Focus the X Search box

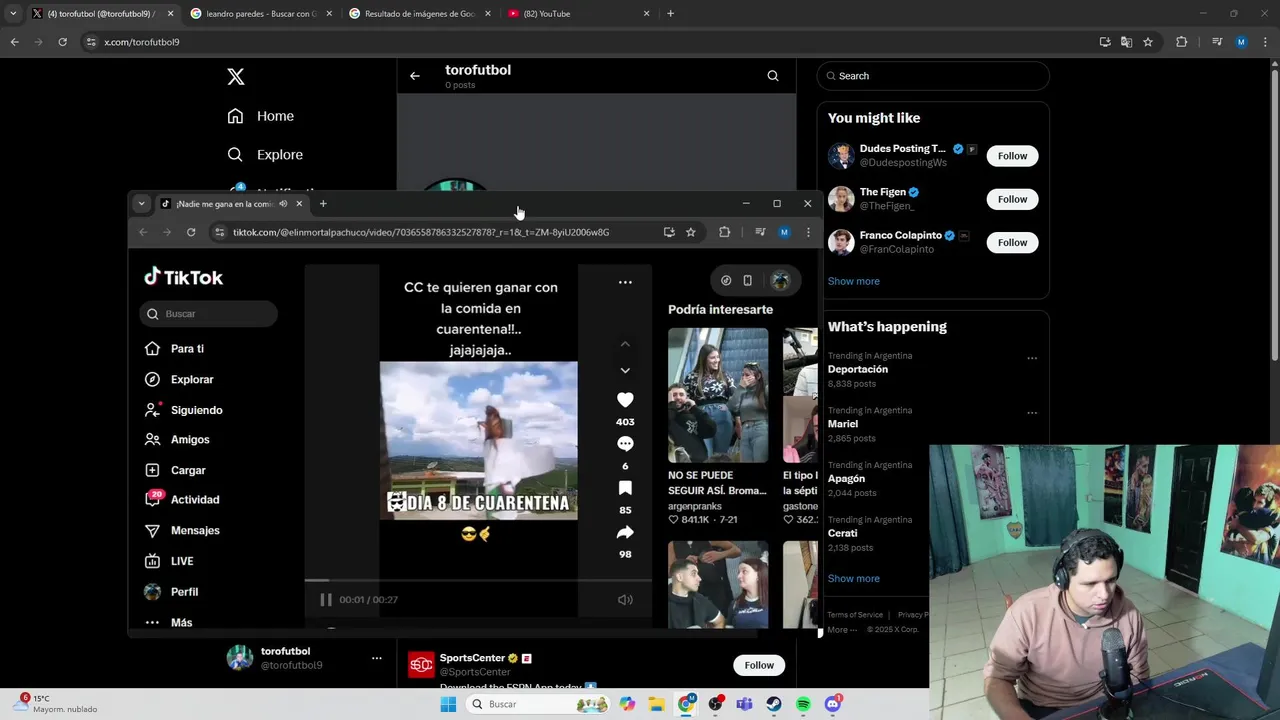(x=933, y=76)
